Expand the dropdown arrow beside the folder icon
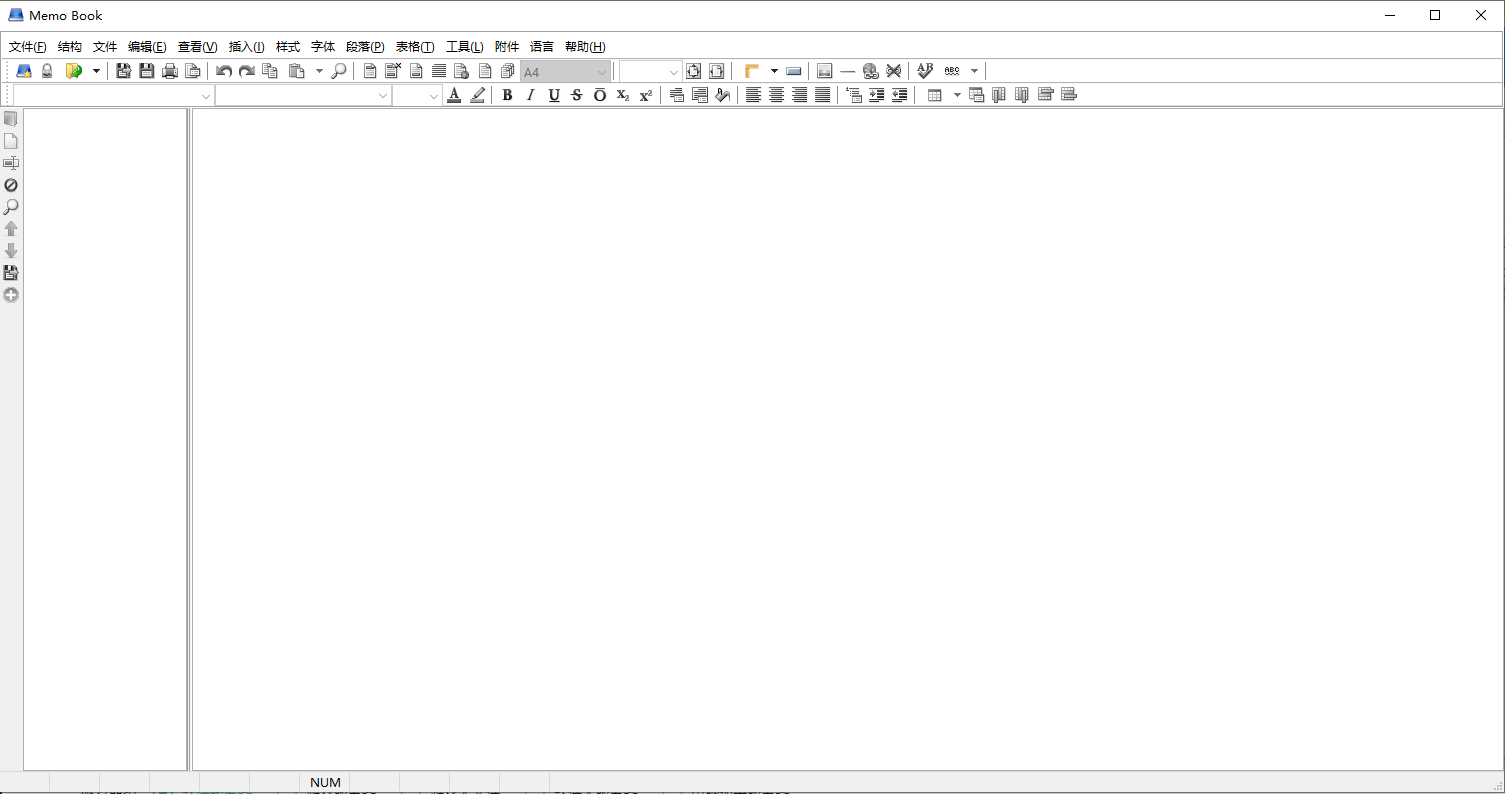Screen dimensions: 1505x794 click(x=97, y=71)
